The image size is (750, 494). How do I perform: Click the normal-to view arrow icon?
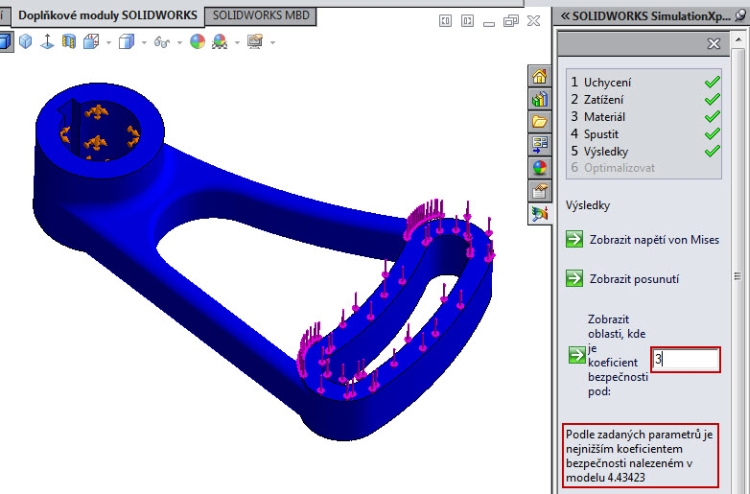pos(47,42)
